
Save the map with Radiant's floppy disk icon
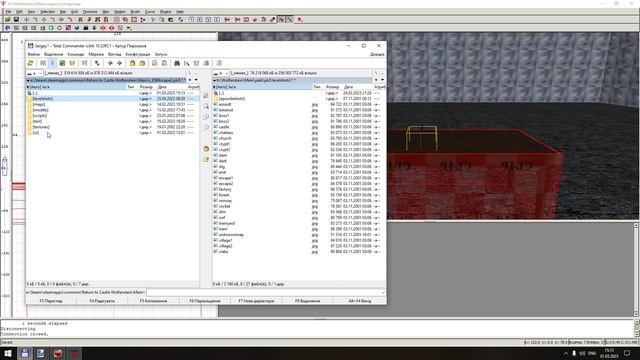point(16,20)
